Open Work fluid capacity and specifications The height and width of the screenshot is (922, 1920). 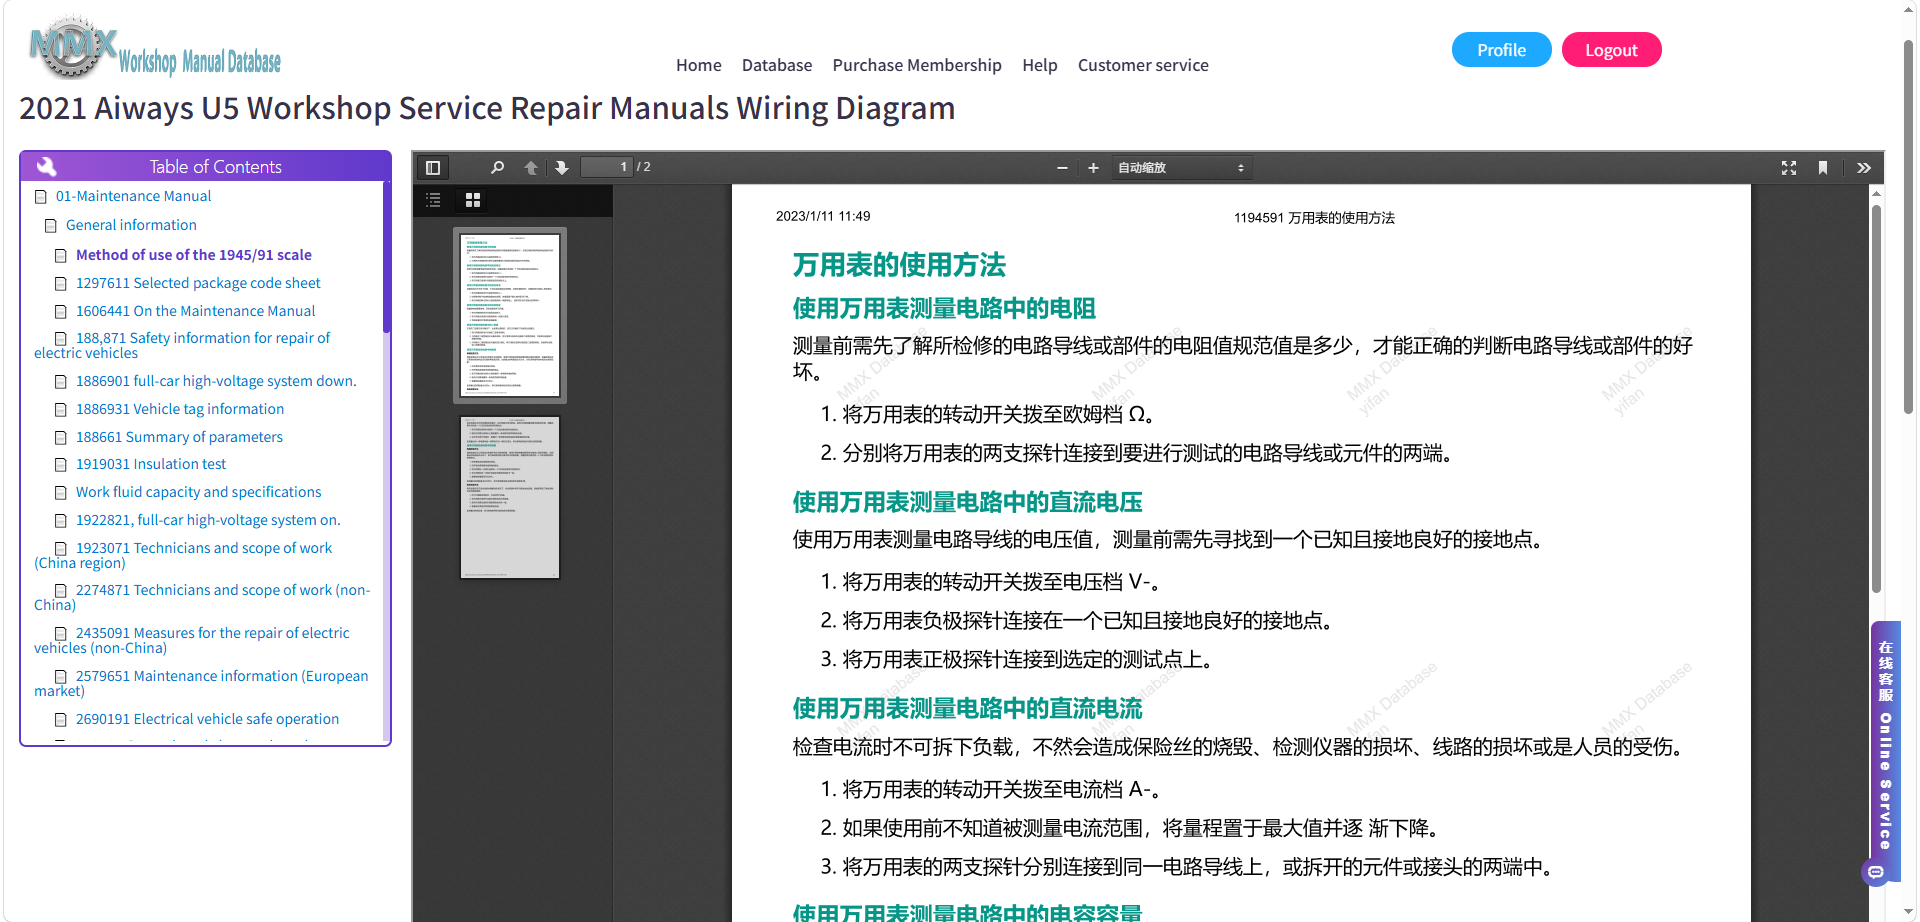[x=199, y=493]
